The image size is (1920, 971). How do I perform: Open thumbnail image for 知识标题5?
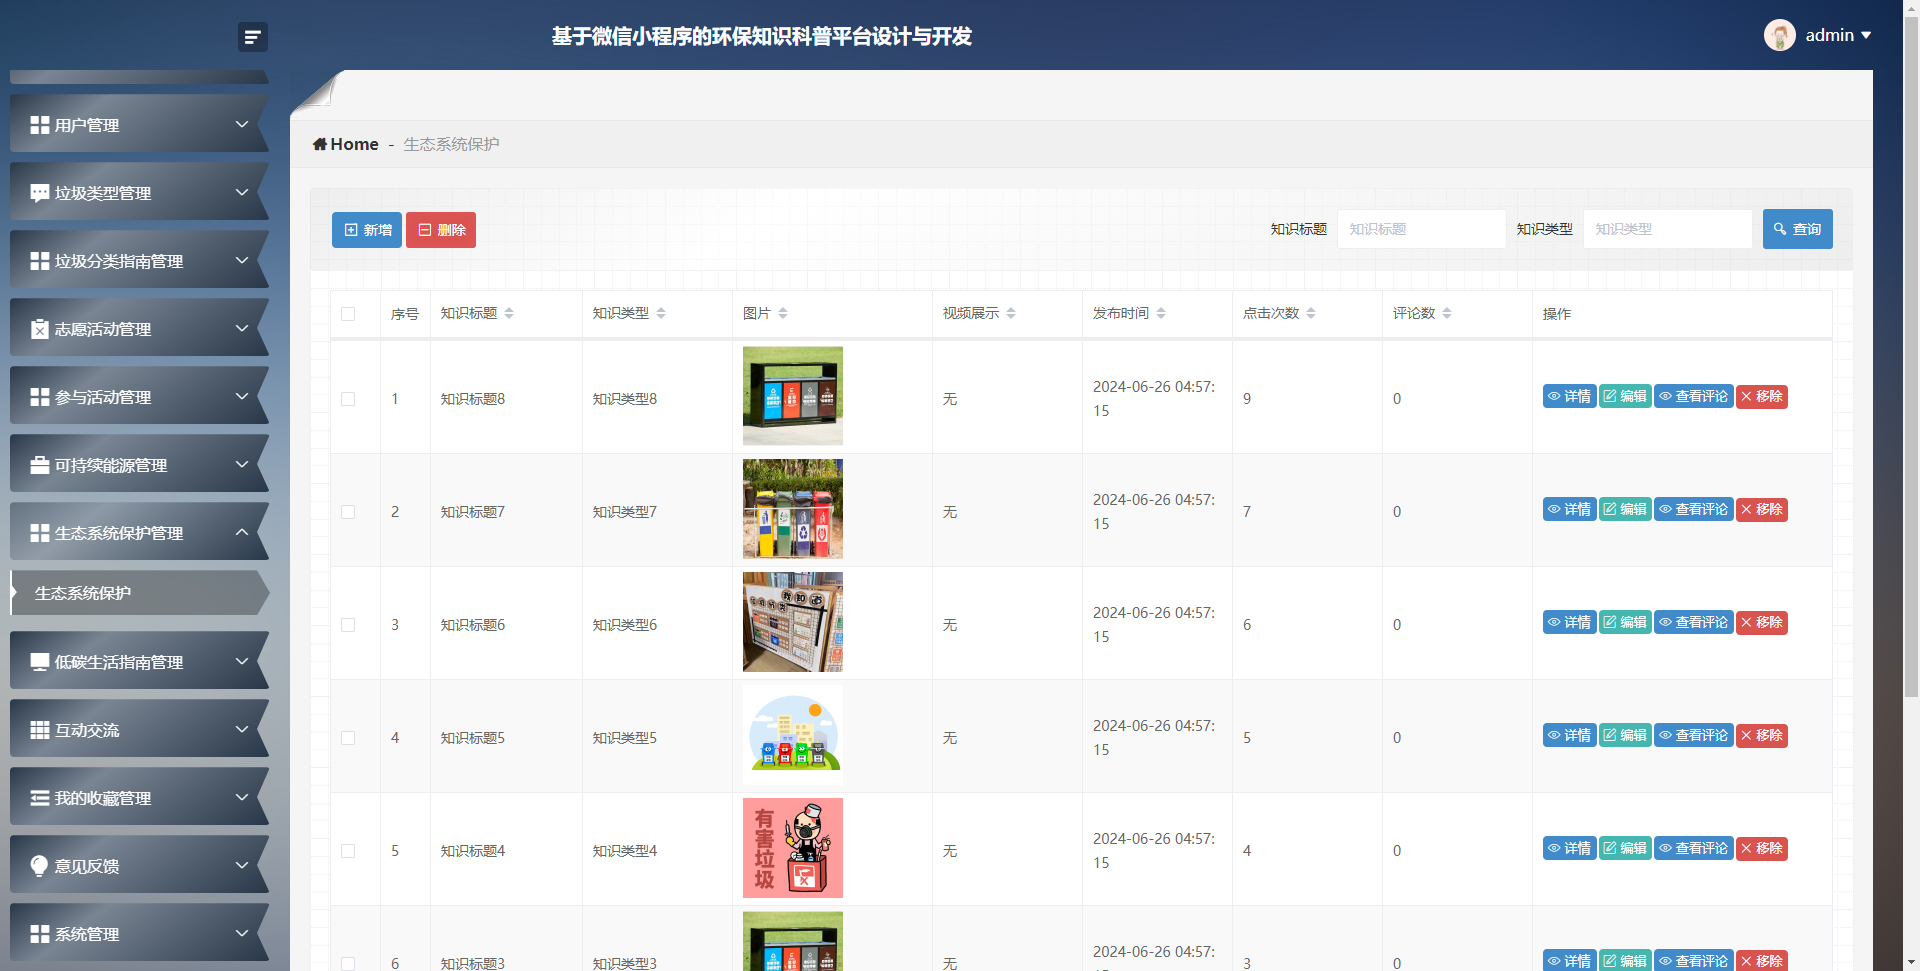point(793,735)
